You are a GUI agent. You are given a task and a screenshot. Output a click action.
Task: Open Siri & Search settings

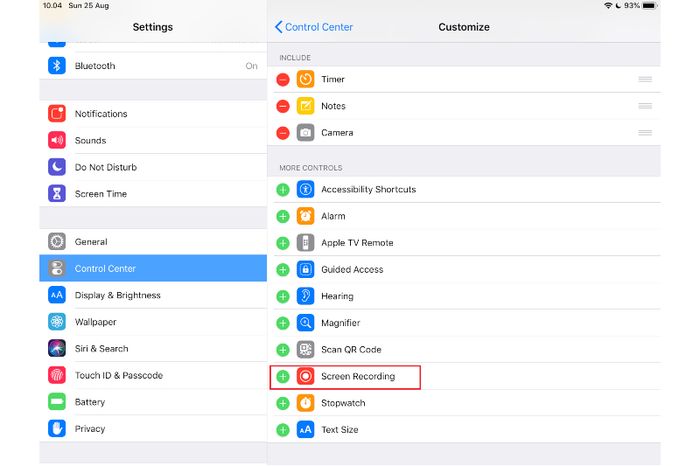[153, 348]
